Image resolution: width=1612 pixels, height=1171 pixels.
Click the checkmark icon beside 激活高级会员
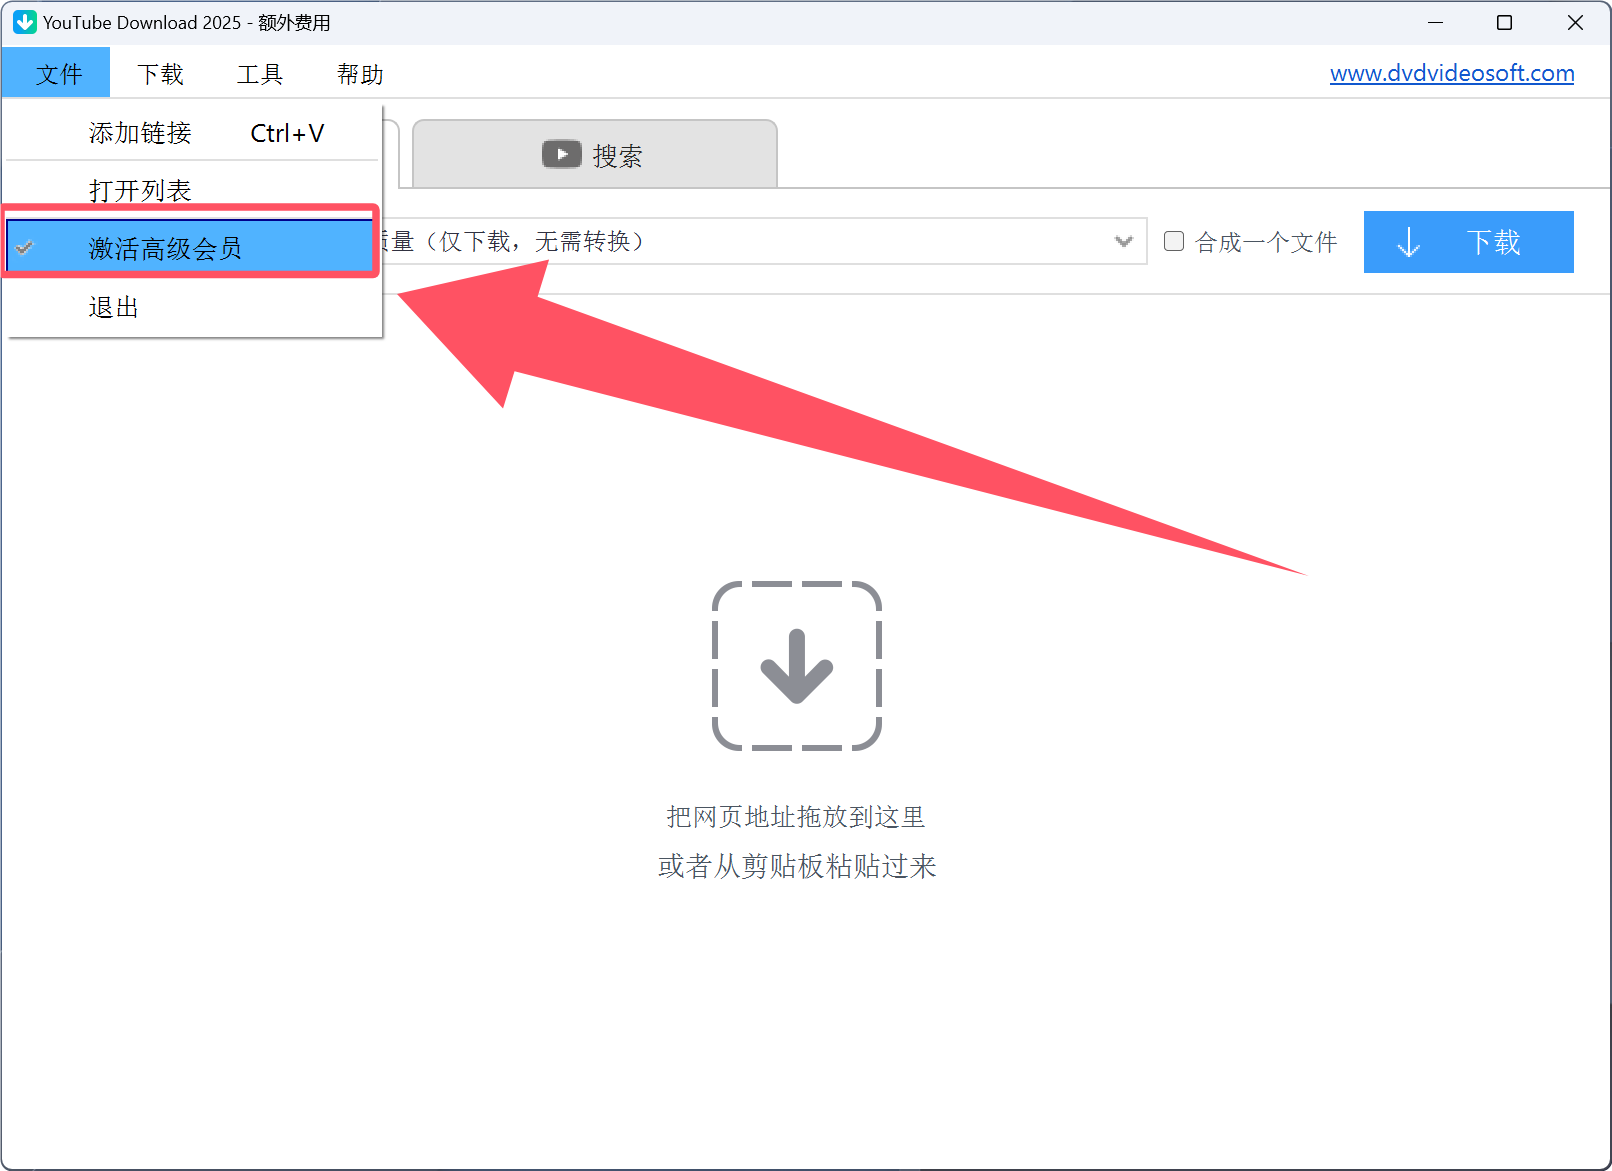pos(25,248)
